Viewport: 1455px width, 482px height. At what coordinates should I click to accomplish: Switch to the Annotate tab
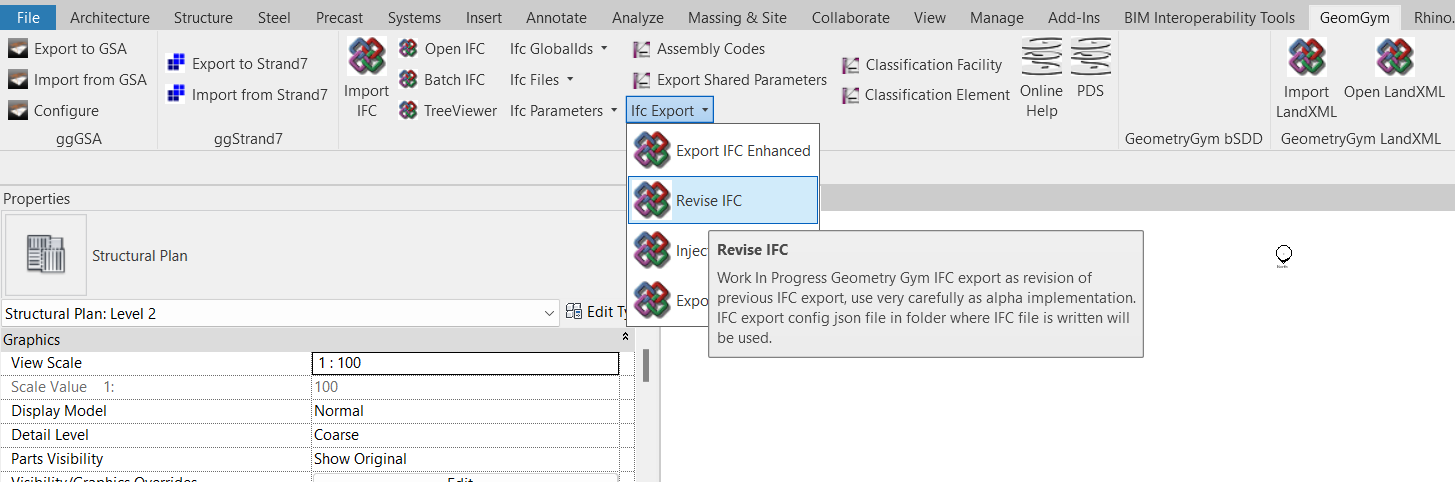pos(556,17)
